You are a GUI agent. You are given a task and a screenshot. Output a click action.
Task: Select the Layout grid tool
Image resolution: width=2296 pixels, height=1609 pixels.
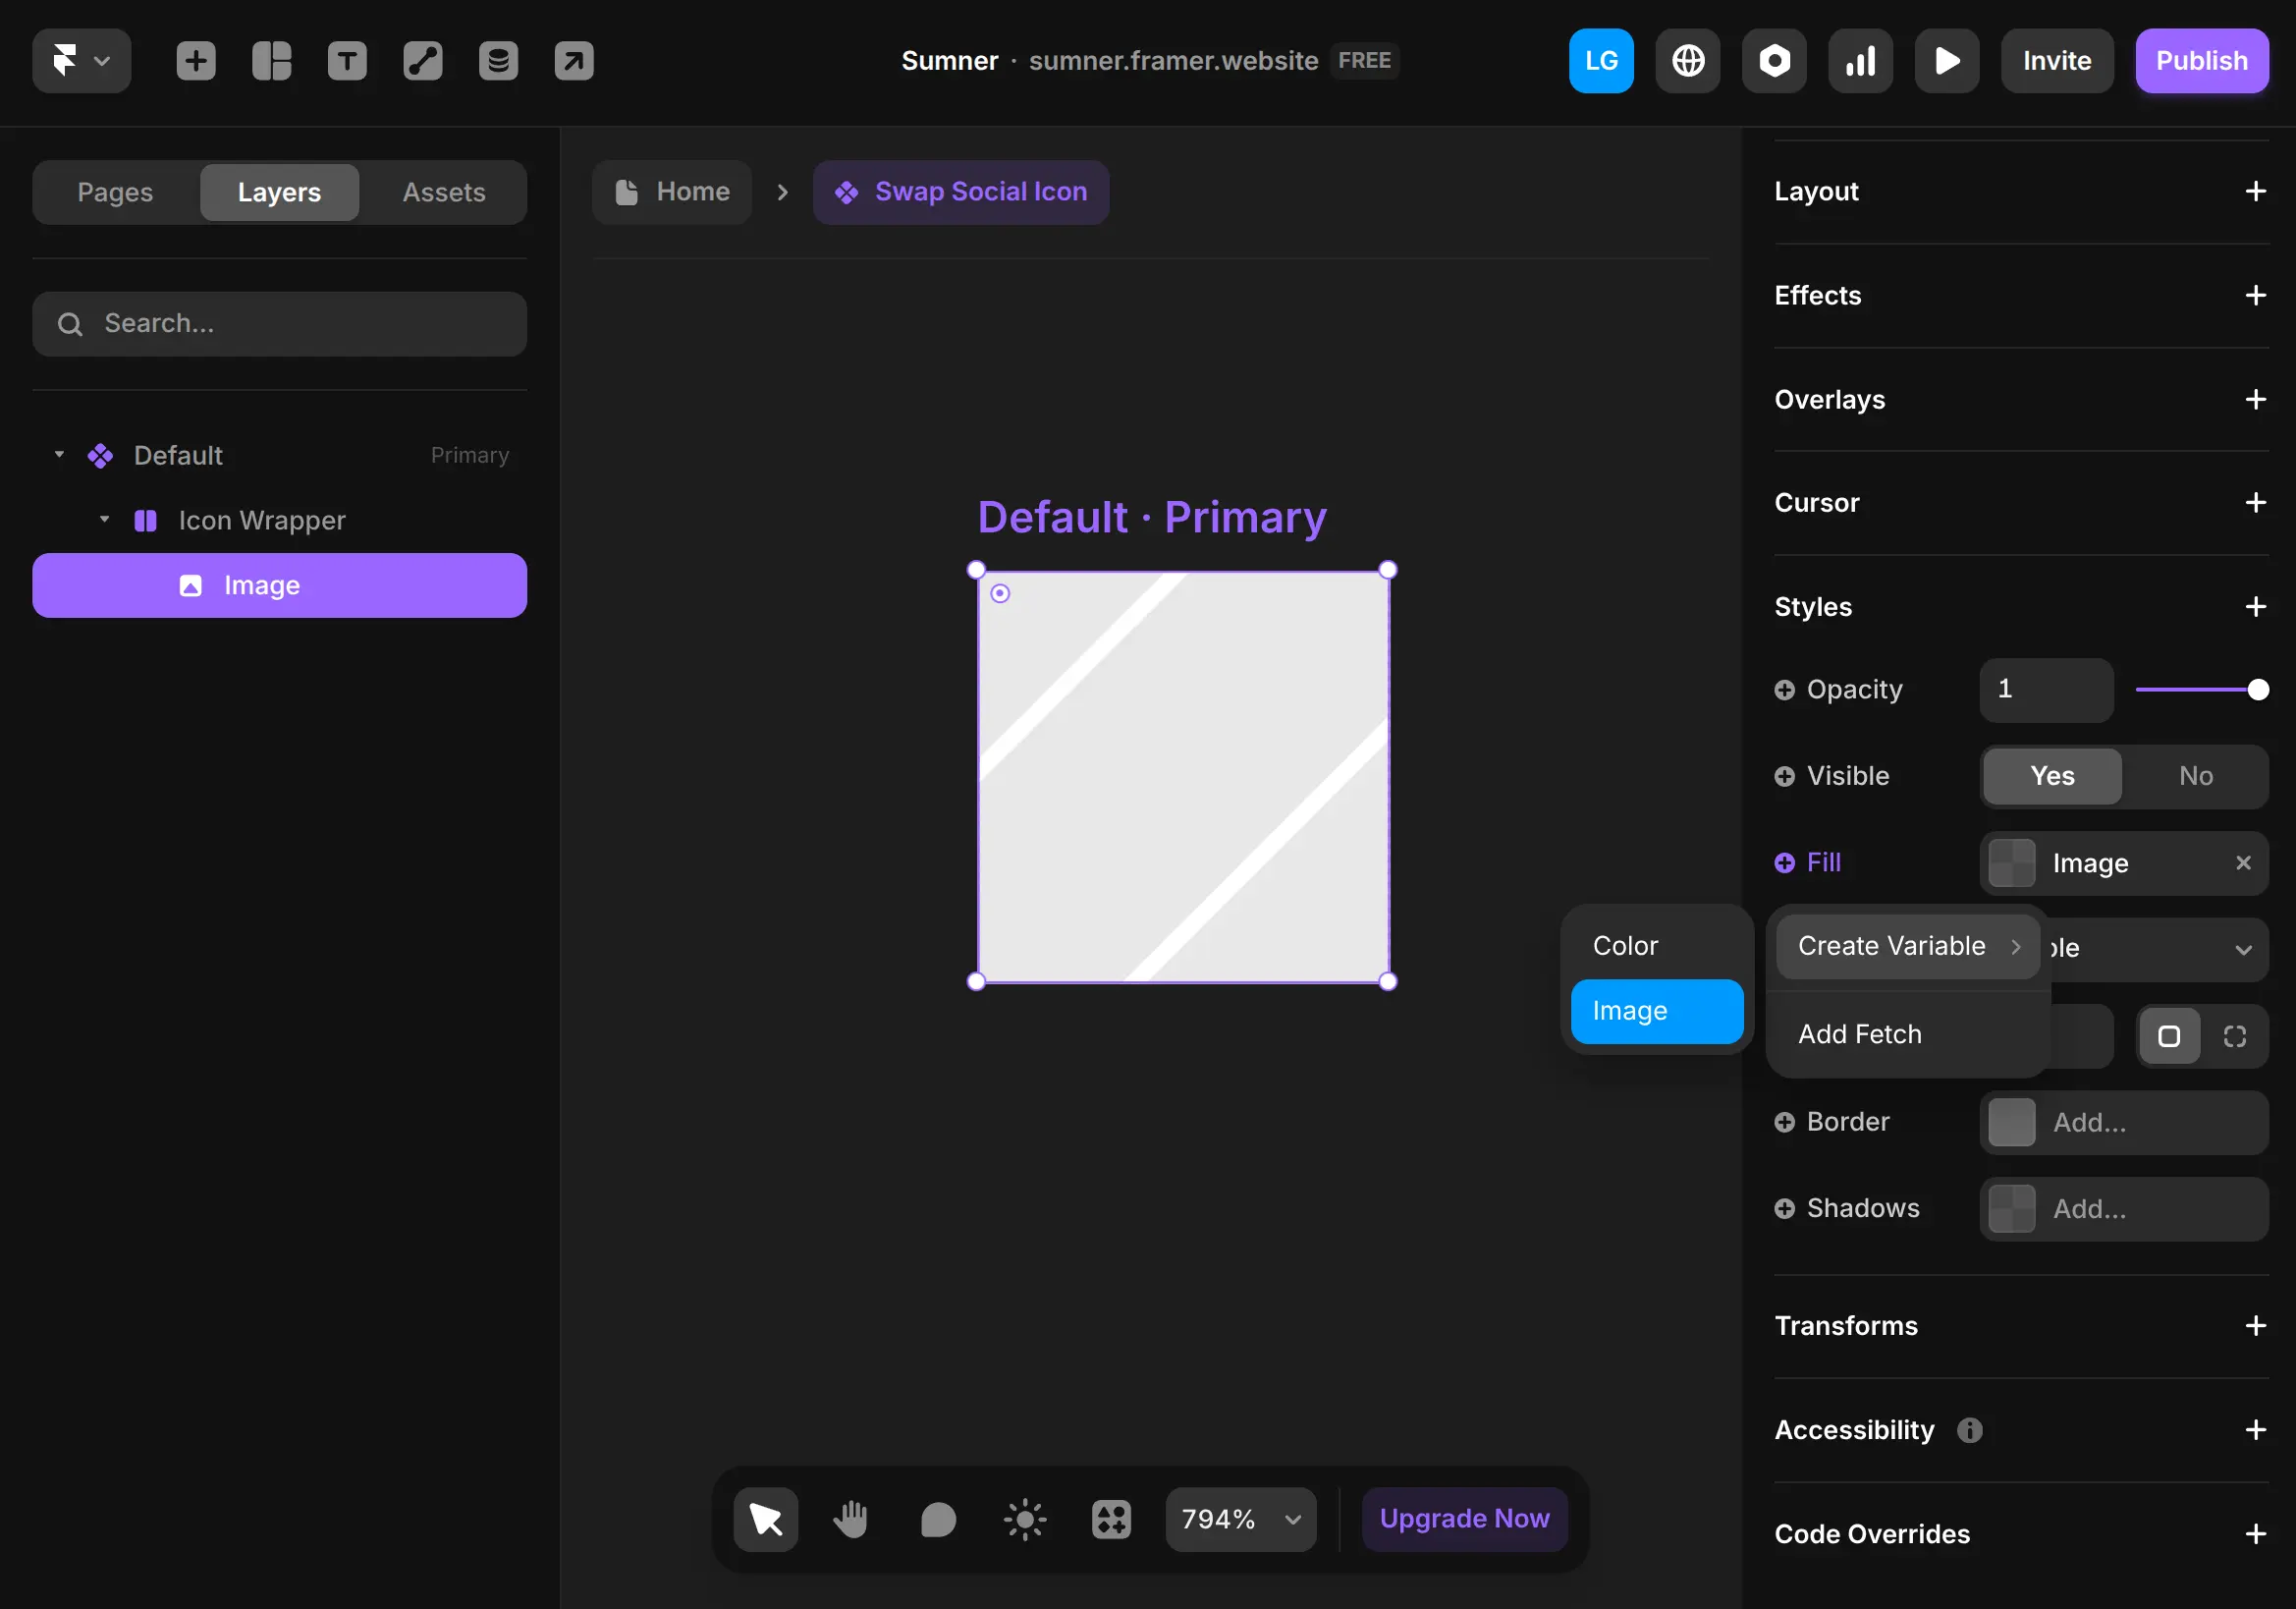(272, 61)
